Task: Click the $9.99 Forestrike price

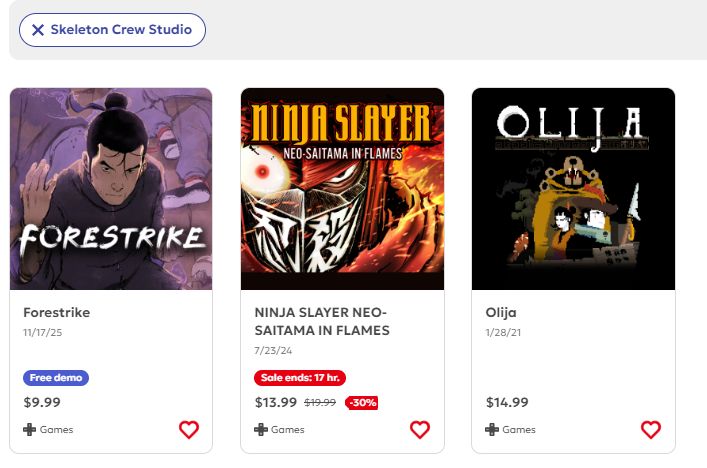Action: pyautogui.click(x=42, y=402)
